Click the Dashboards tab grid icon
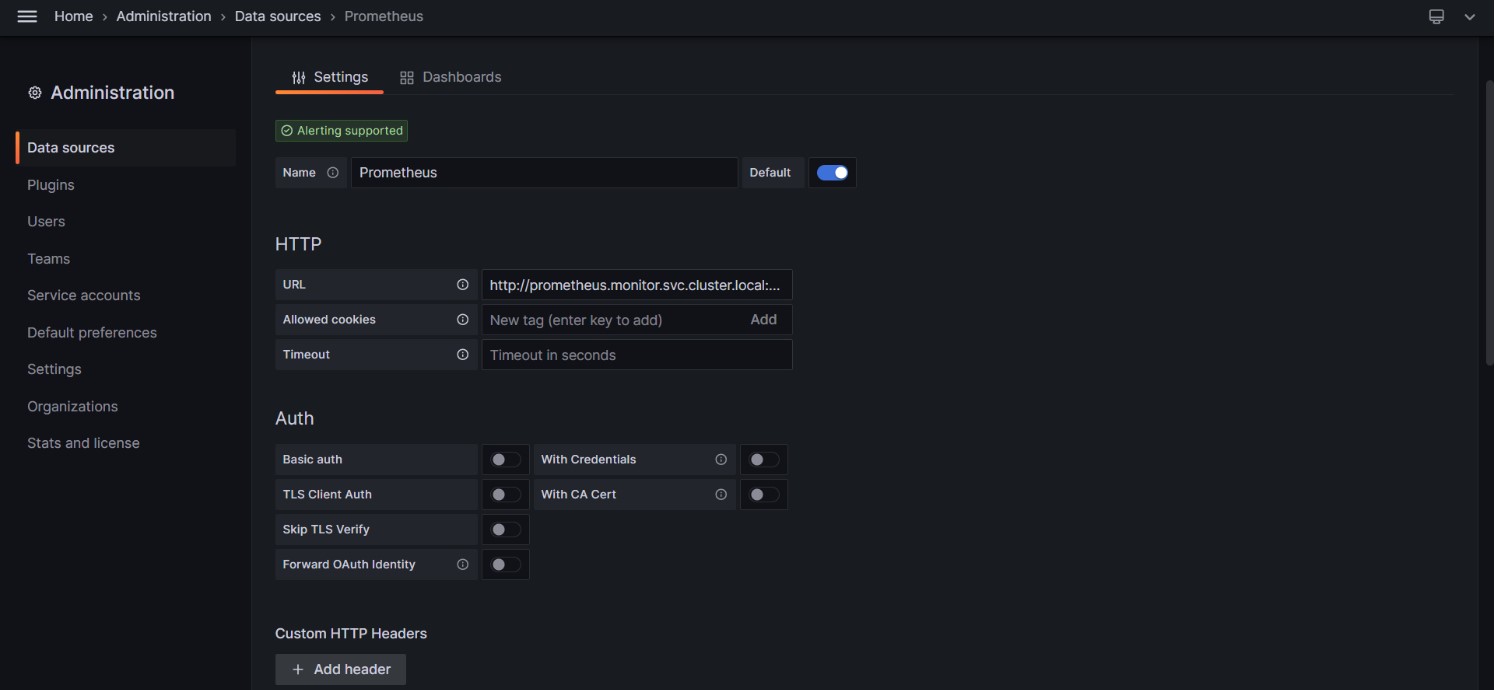 click(x=407, y=77)
